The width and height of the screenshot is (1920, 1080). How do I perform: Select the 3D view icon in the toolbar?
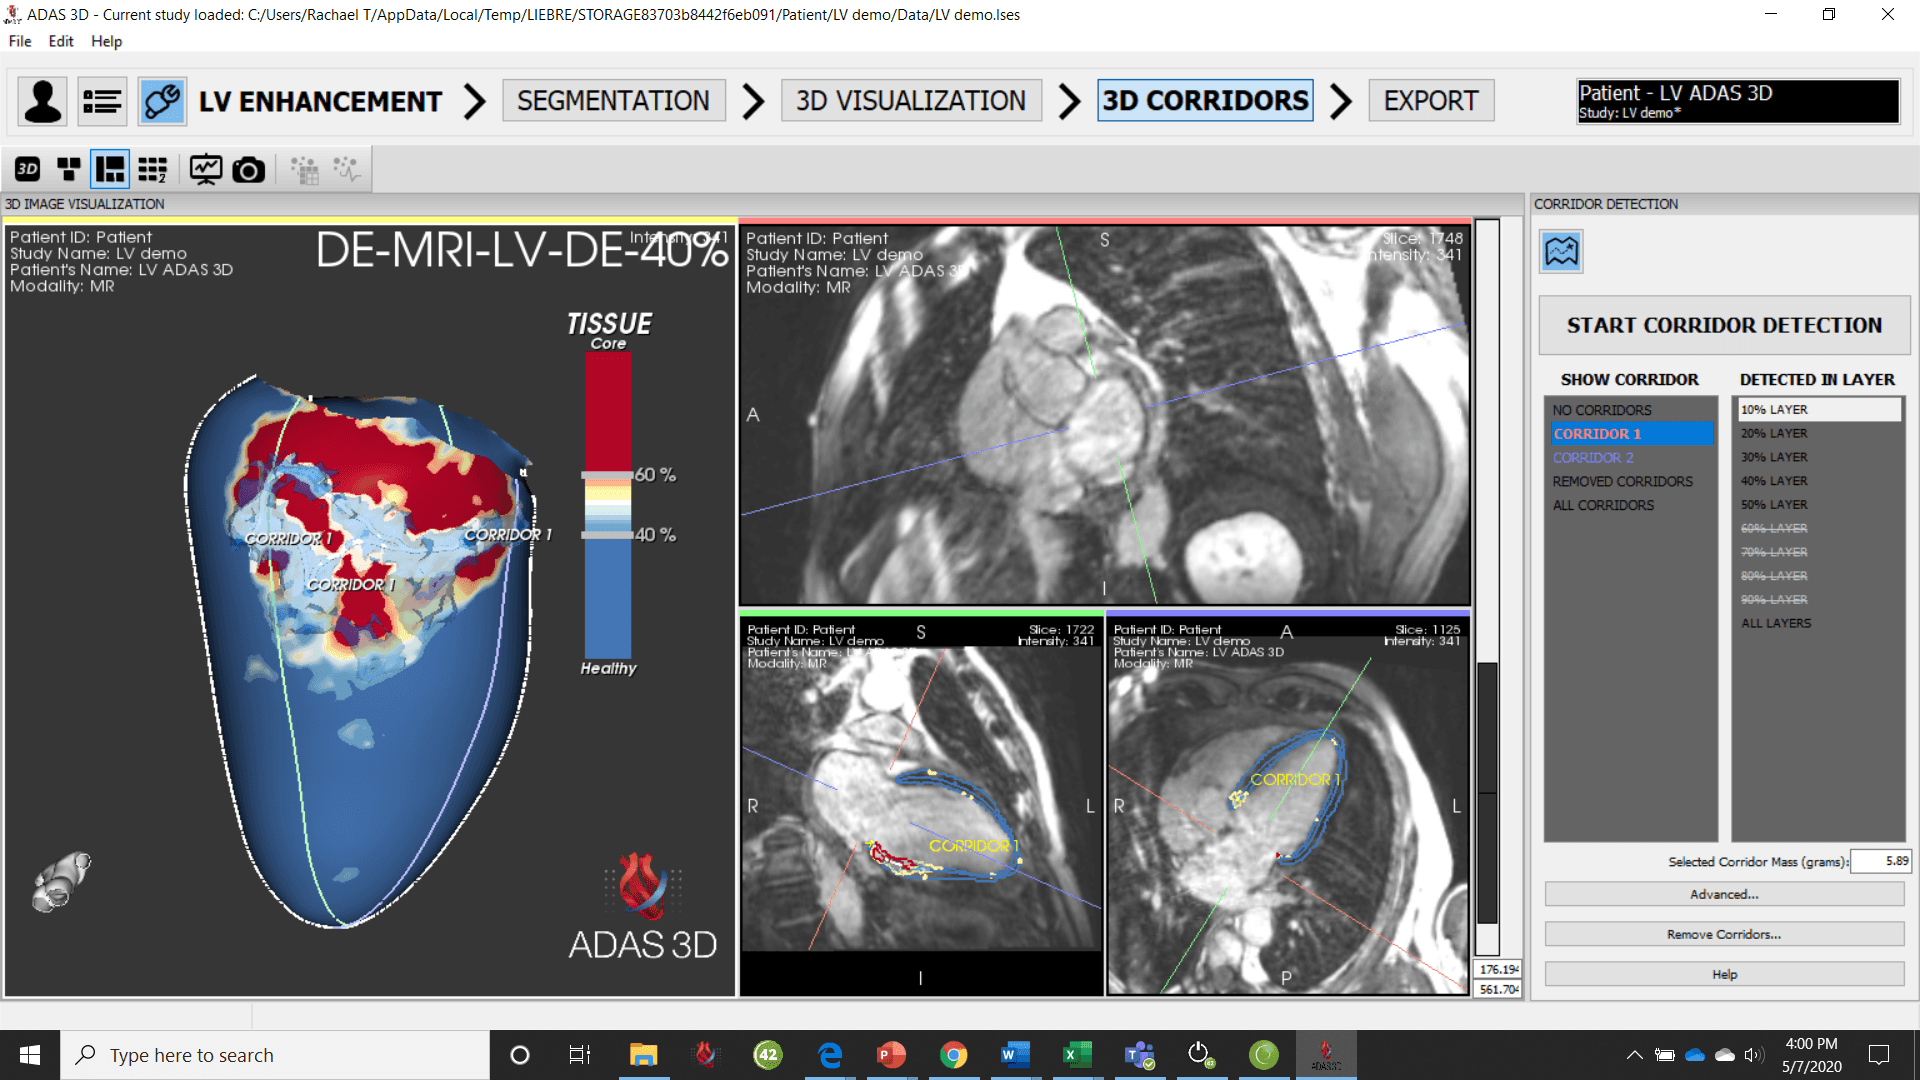(x=27, y=169)
